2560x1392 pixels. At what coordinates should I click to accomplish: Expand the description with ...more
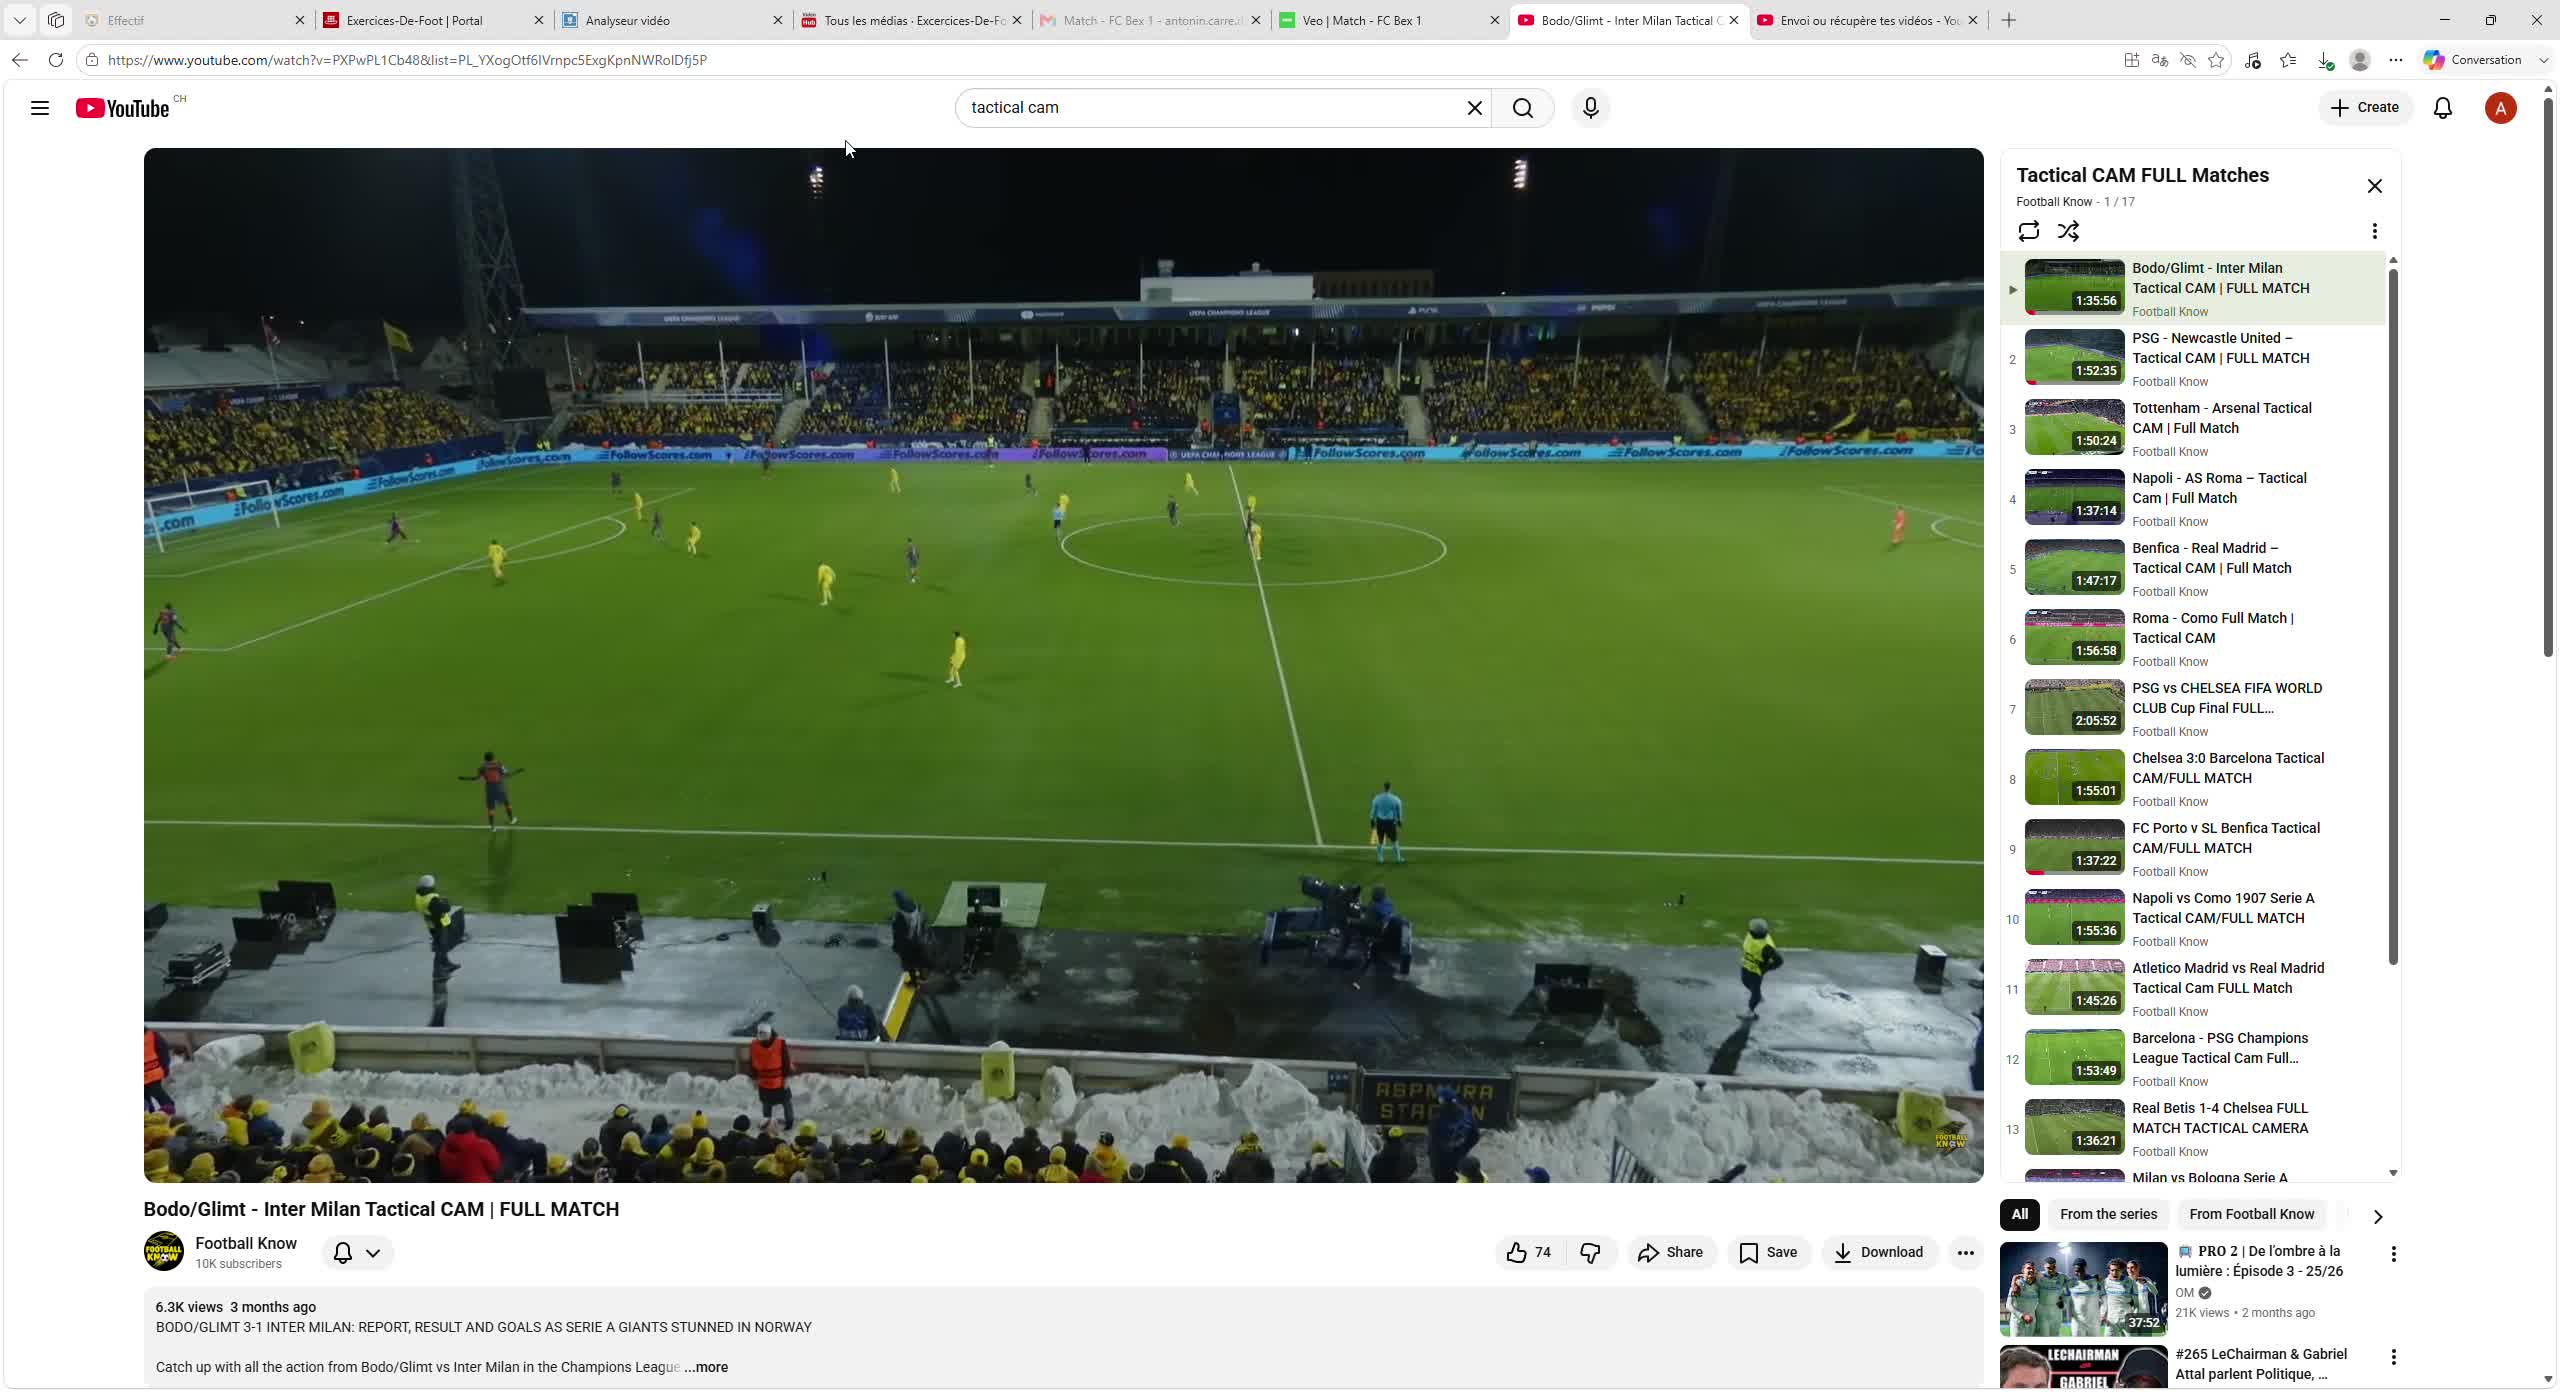pyautogui.click(x=706, y=1367)
